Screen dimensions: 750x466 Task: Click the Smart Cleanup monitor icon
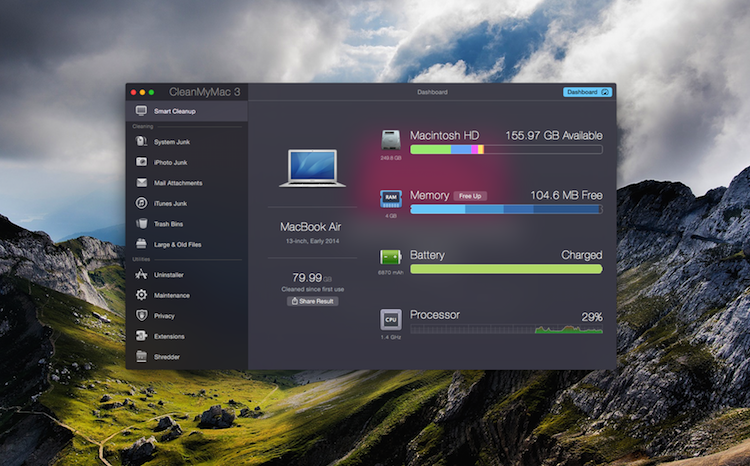pyautogui.click(x=141, y=111)
